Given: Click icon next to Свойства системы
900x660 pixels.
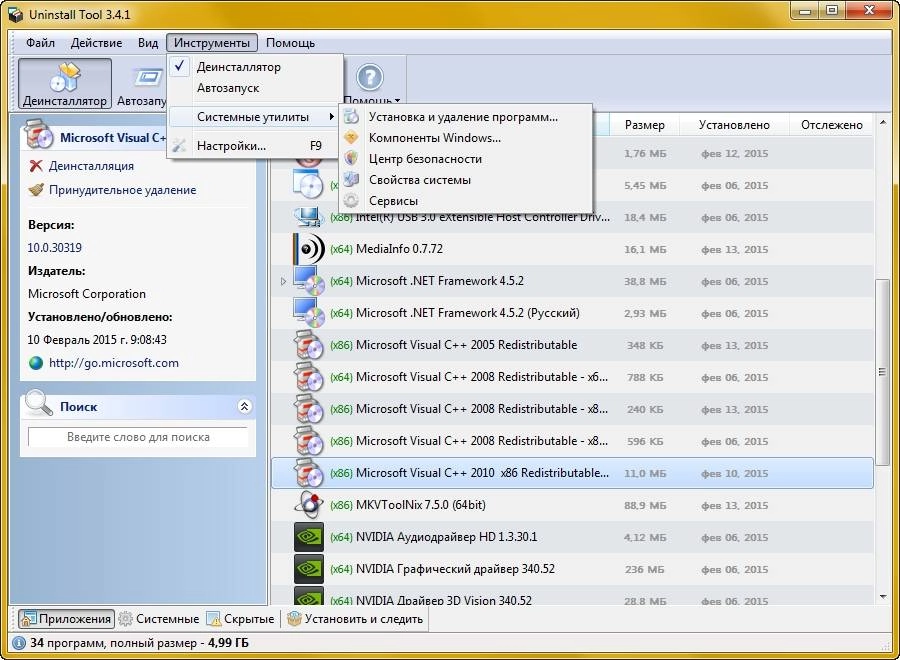Looking at the screenshot, I should coord(351,180).
